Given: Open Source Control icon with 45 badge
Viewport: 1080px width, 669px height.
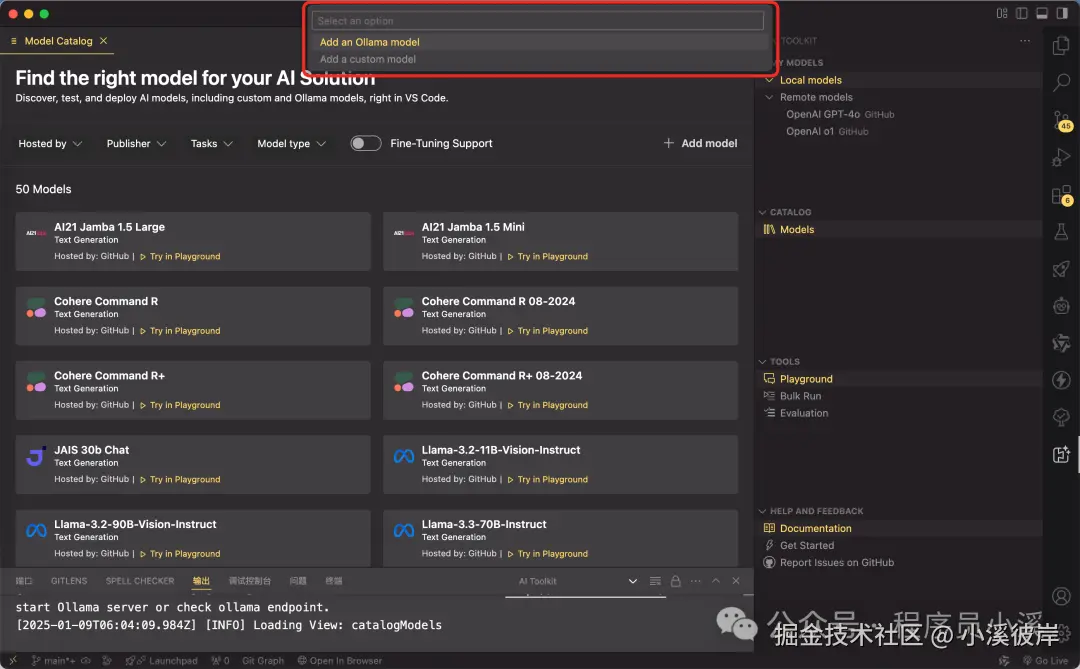Looking at the screenshot, I should (x=1061, y=121).
